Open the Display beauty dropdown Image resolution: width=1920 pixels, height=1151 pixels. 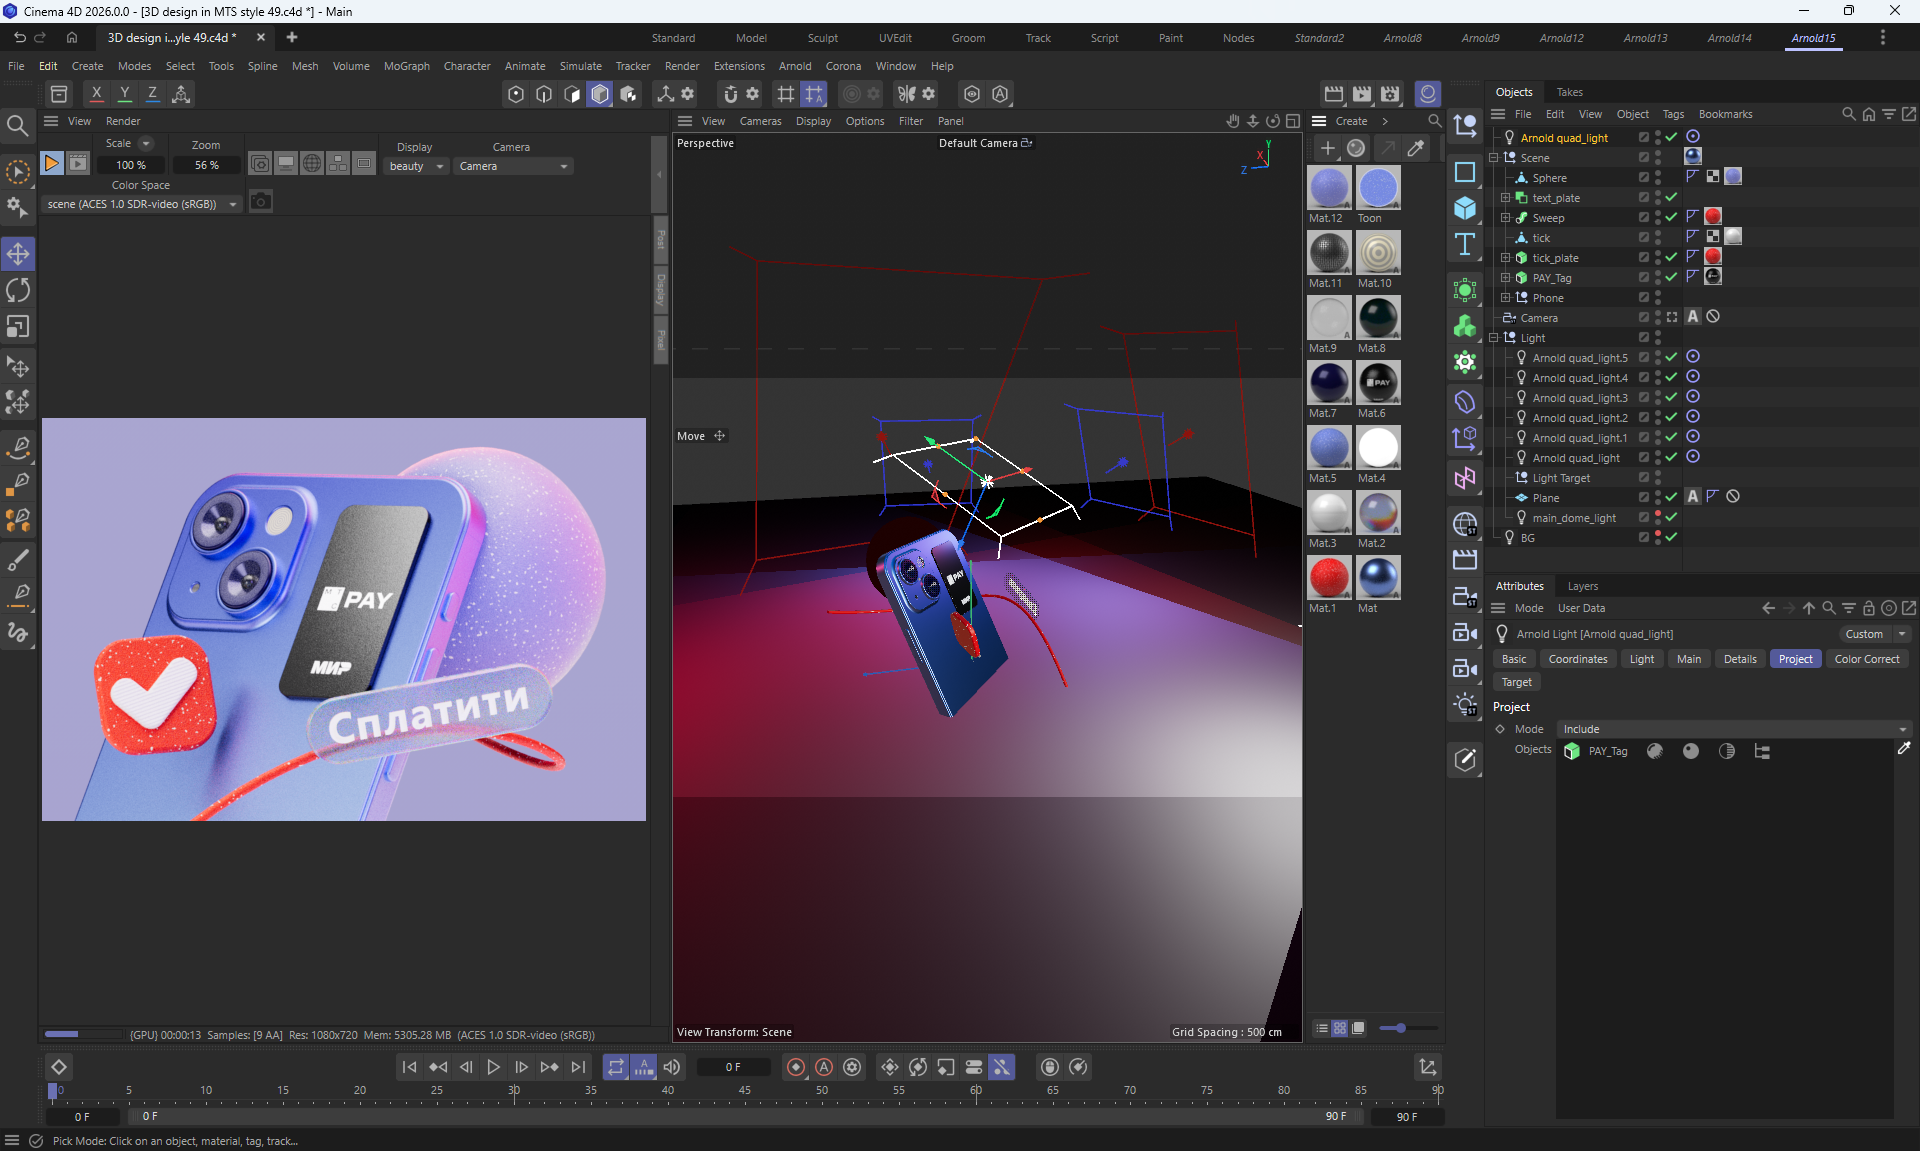coord(416,166)
